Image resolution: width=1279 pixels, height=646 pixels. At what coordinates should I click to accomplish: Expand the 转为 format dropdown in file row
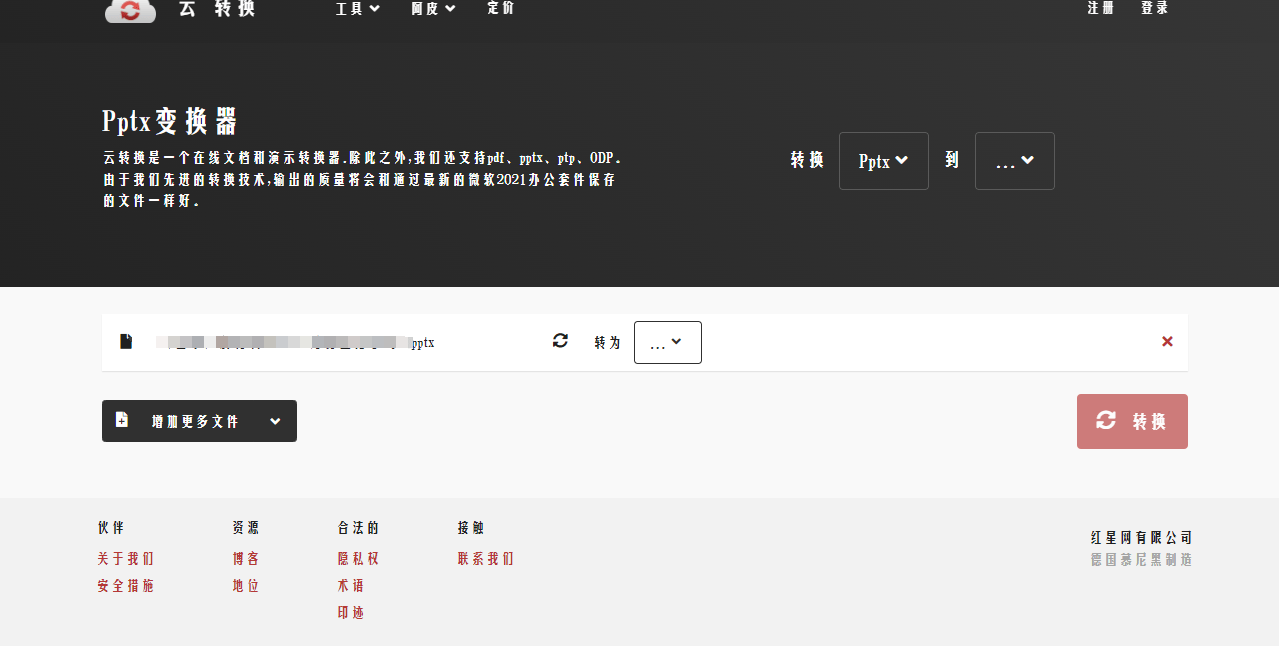point(667,343)
